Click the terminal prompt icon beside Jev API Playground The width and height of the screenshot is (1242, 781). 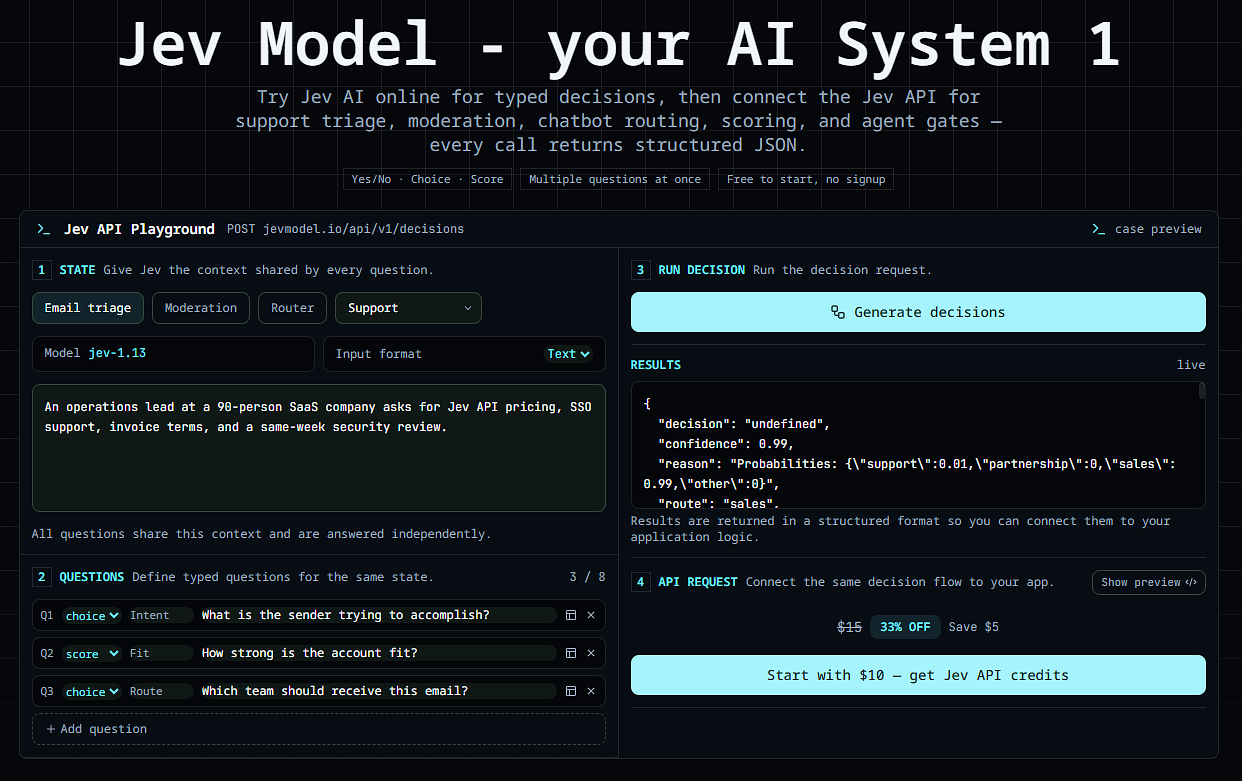[x=43, y=229]
